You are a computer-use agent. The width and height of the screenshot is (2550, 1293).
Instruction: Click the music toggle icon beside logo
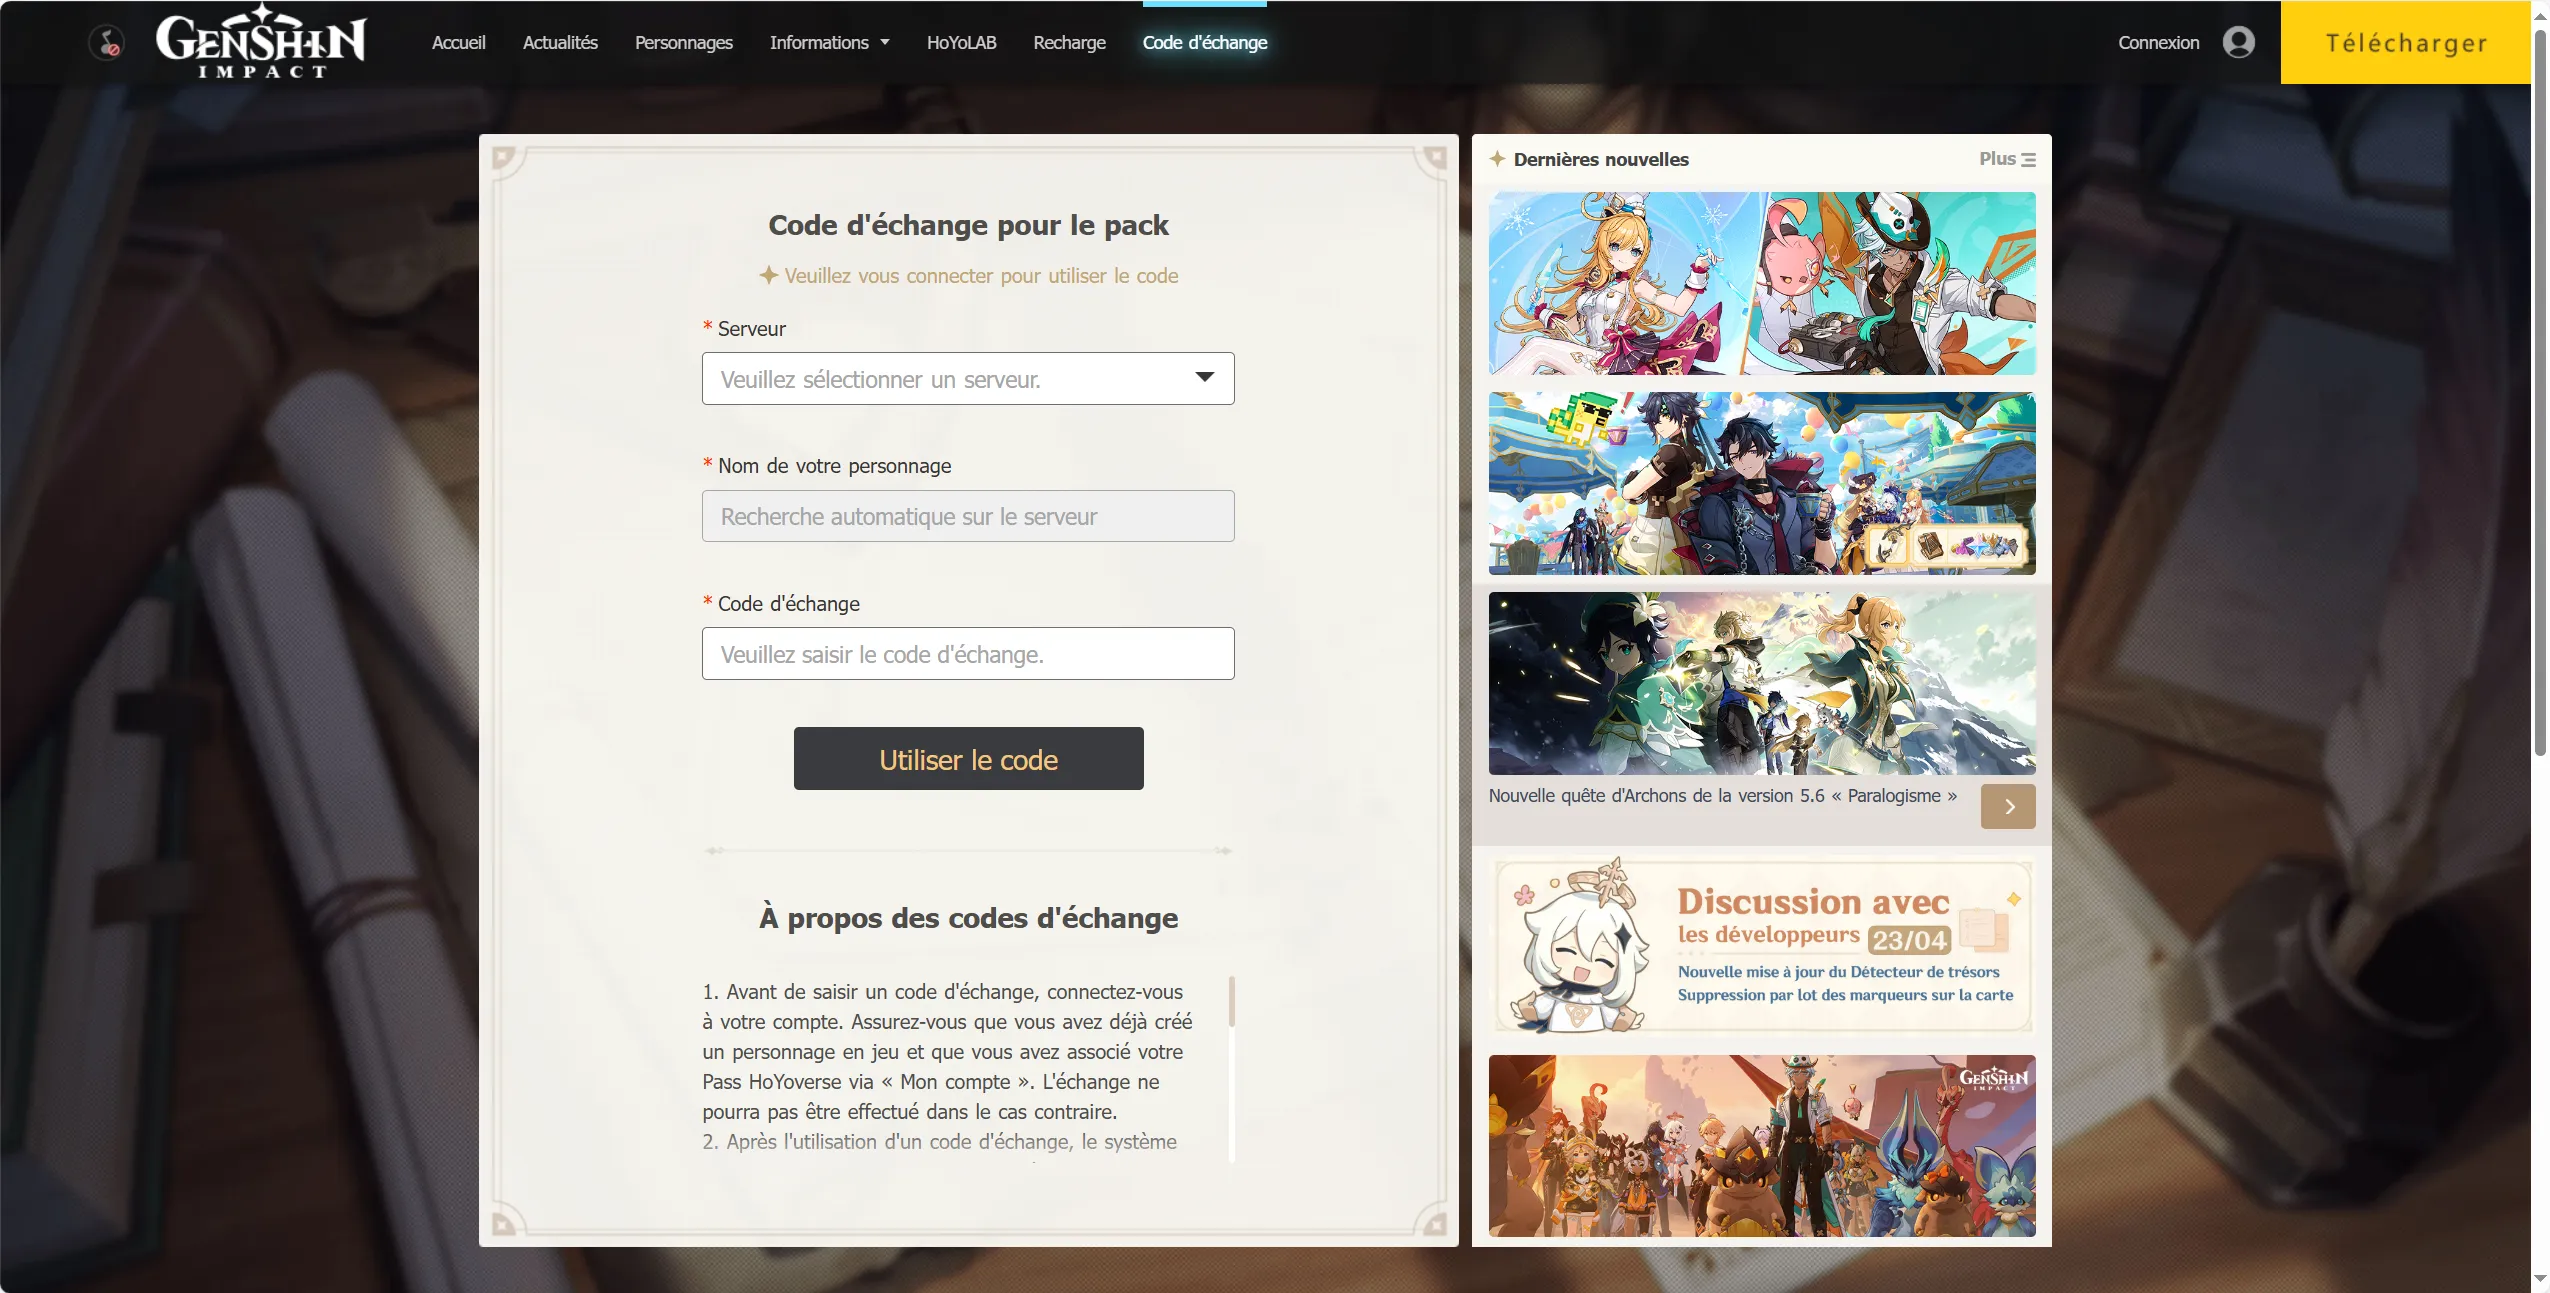[106, 43]
